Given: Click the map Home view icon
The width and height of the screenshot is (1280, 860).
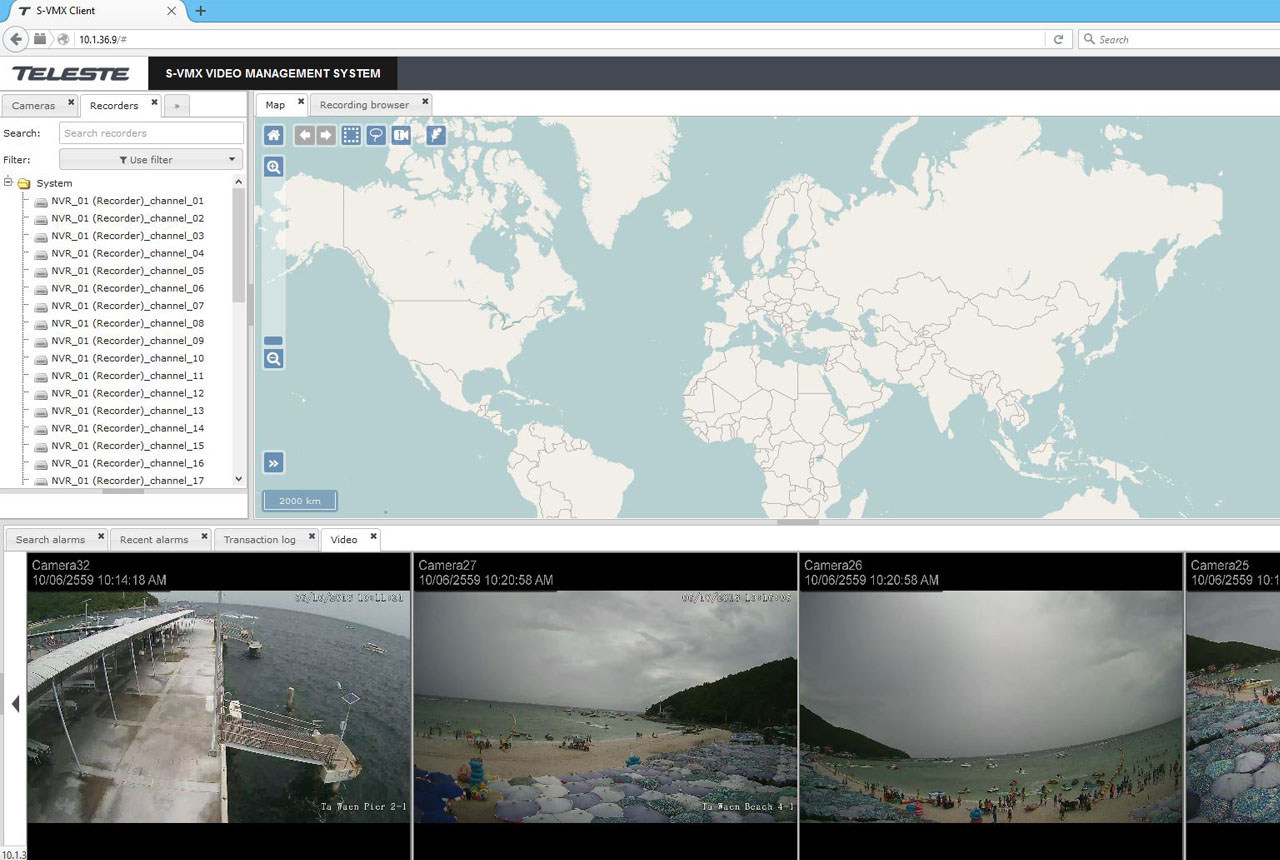Looking at the screenshot, I should tap(273, 135).
